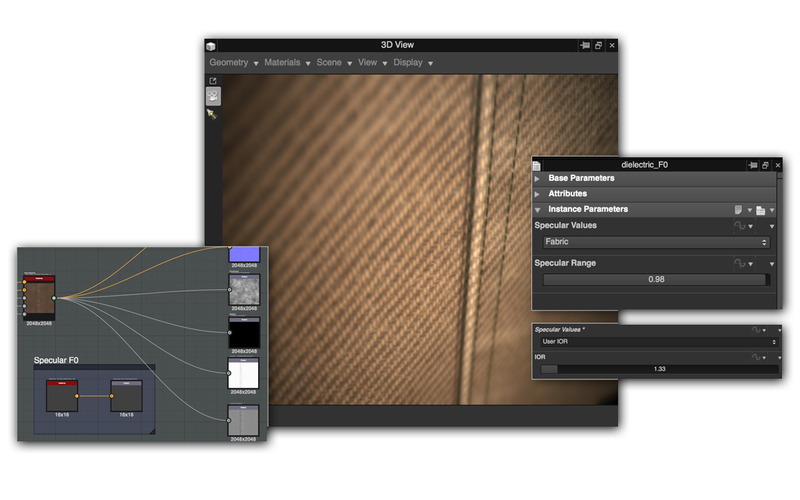This screenshot has height=500, width=800.
Task: Click the dielectric_F0 document icon
Action: [537, 165]
